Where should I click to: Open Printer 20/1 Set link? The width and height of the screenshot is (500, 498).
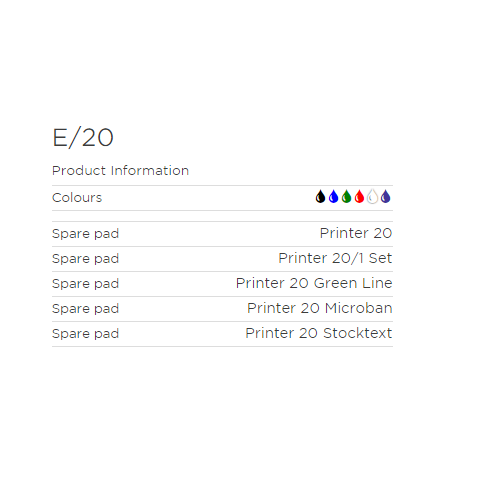(x=335, y=258)
